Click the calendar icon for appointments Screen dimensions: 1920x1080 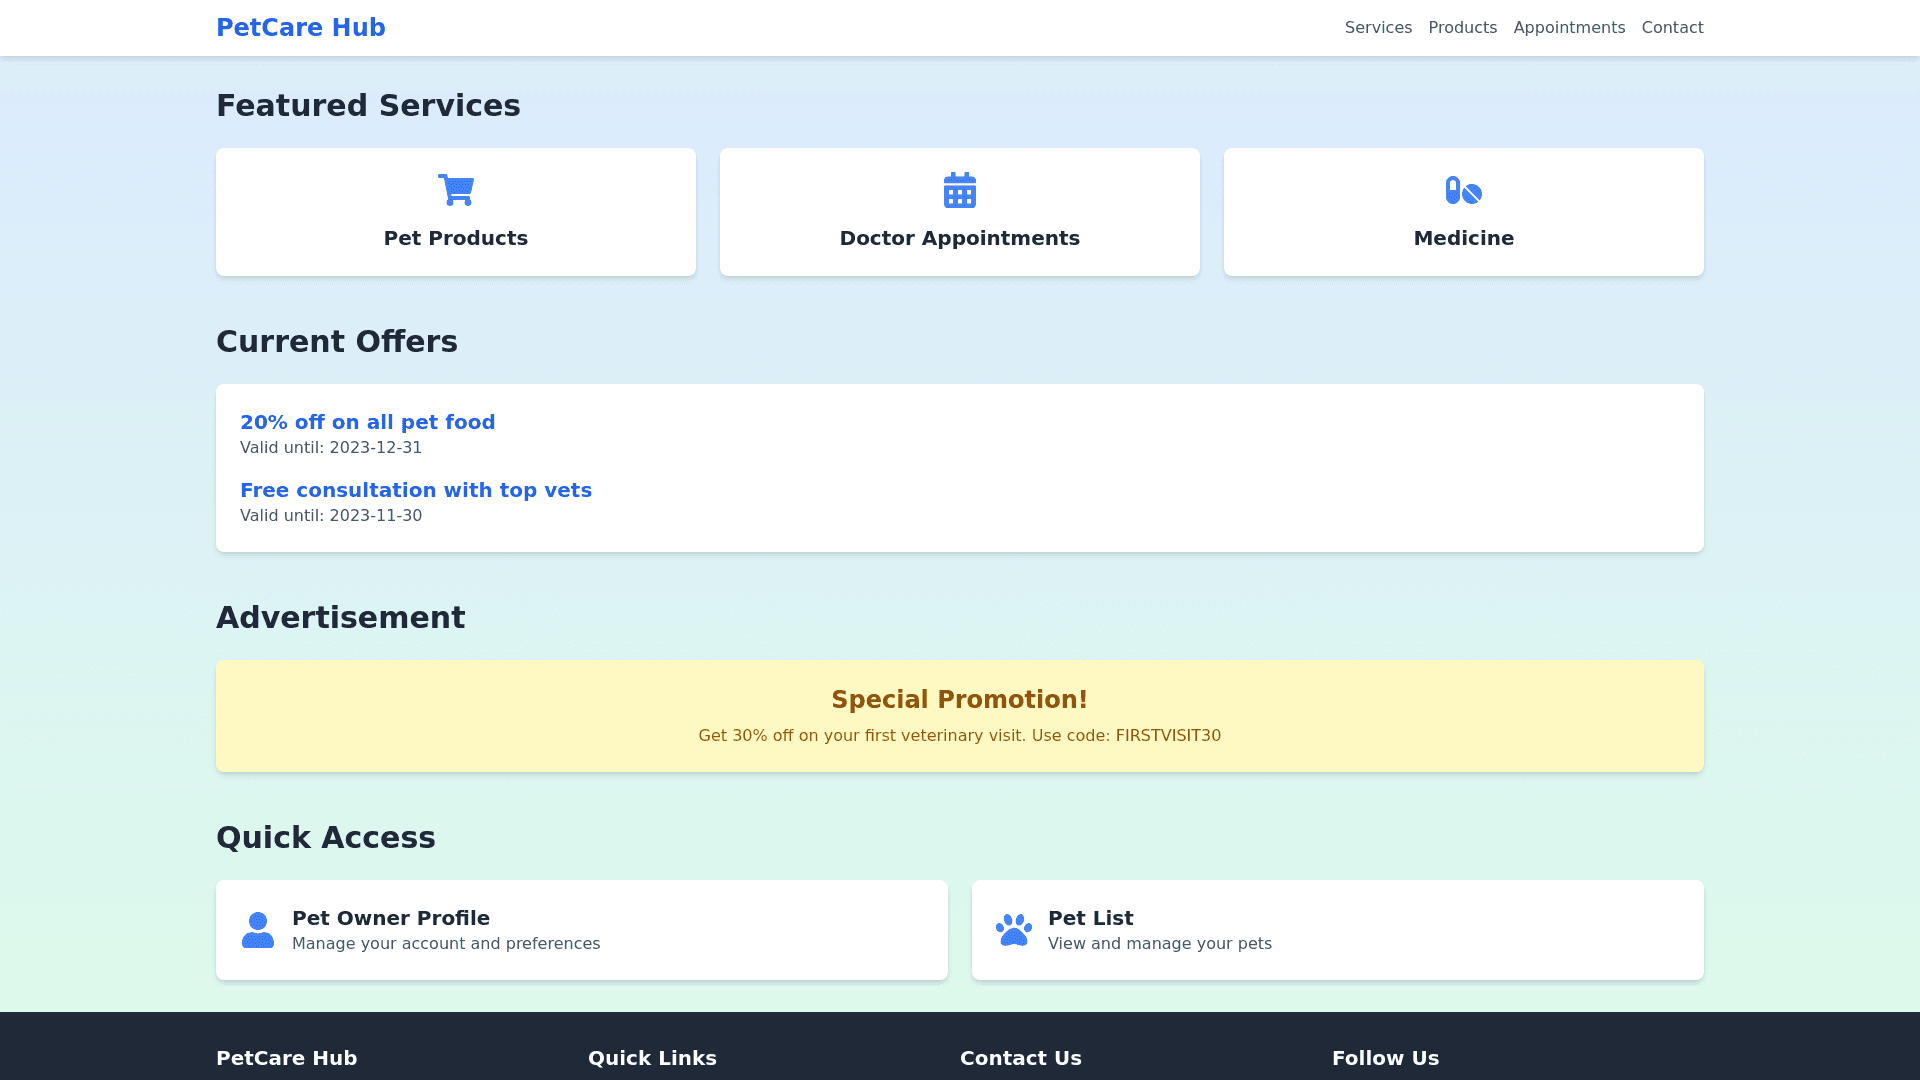click(959, 190)
